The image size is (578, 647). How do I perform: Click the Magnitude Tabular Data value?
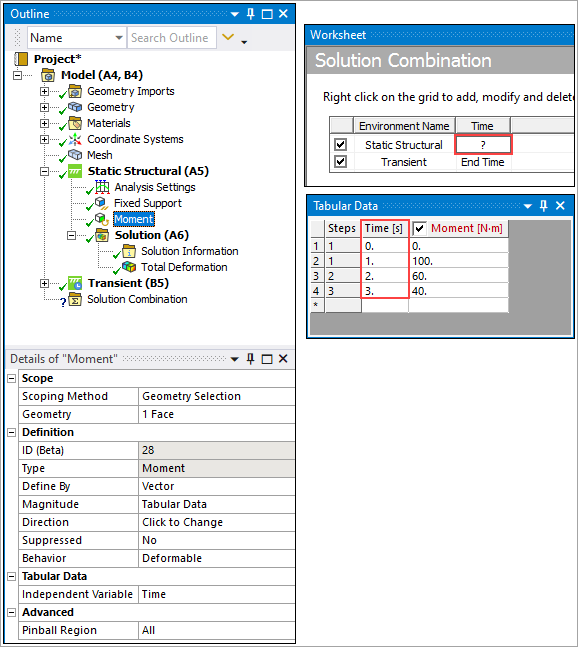click(217, 504)
